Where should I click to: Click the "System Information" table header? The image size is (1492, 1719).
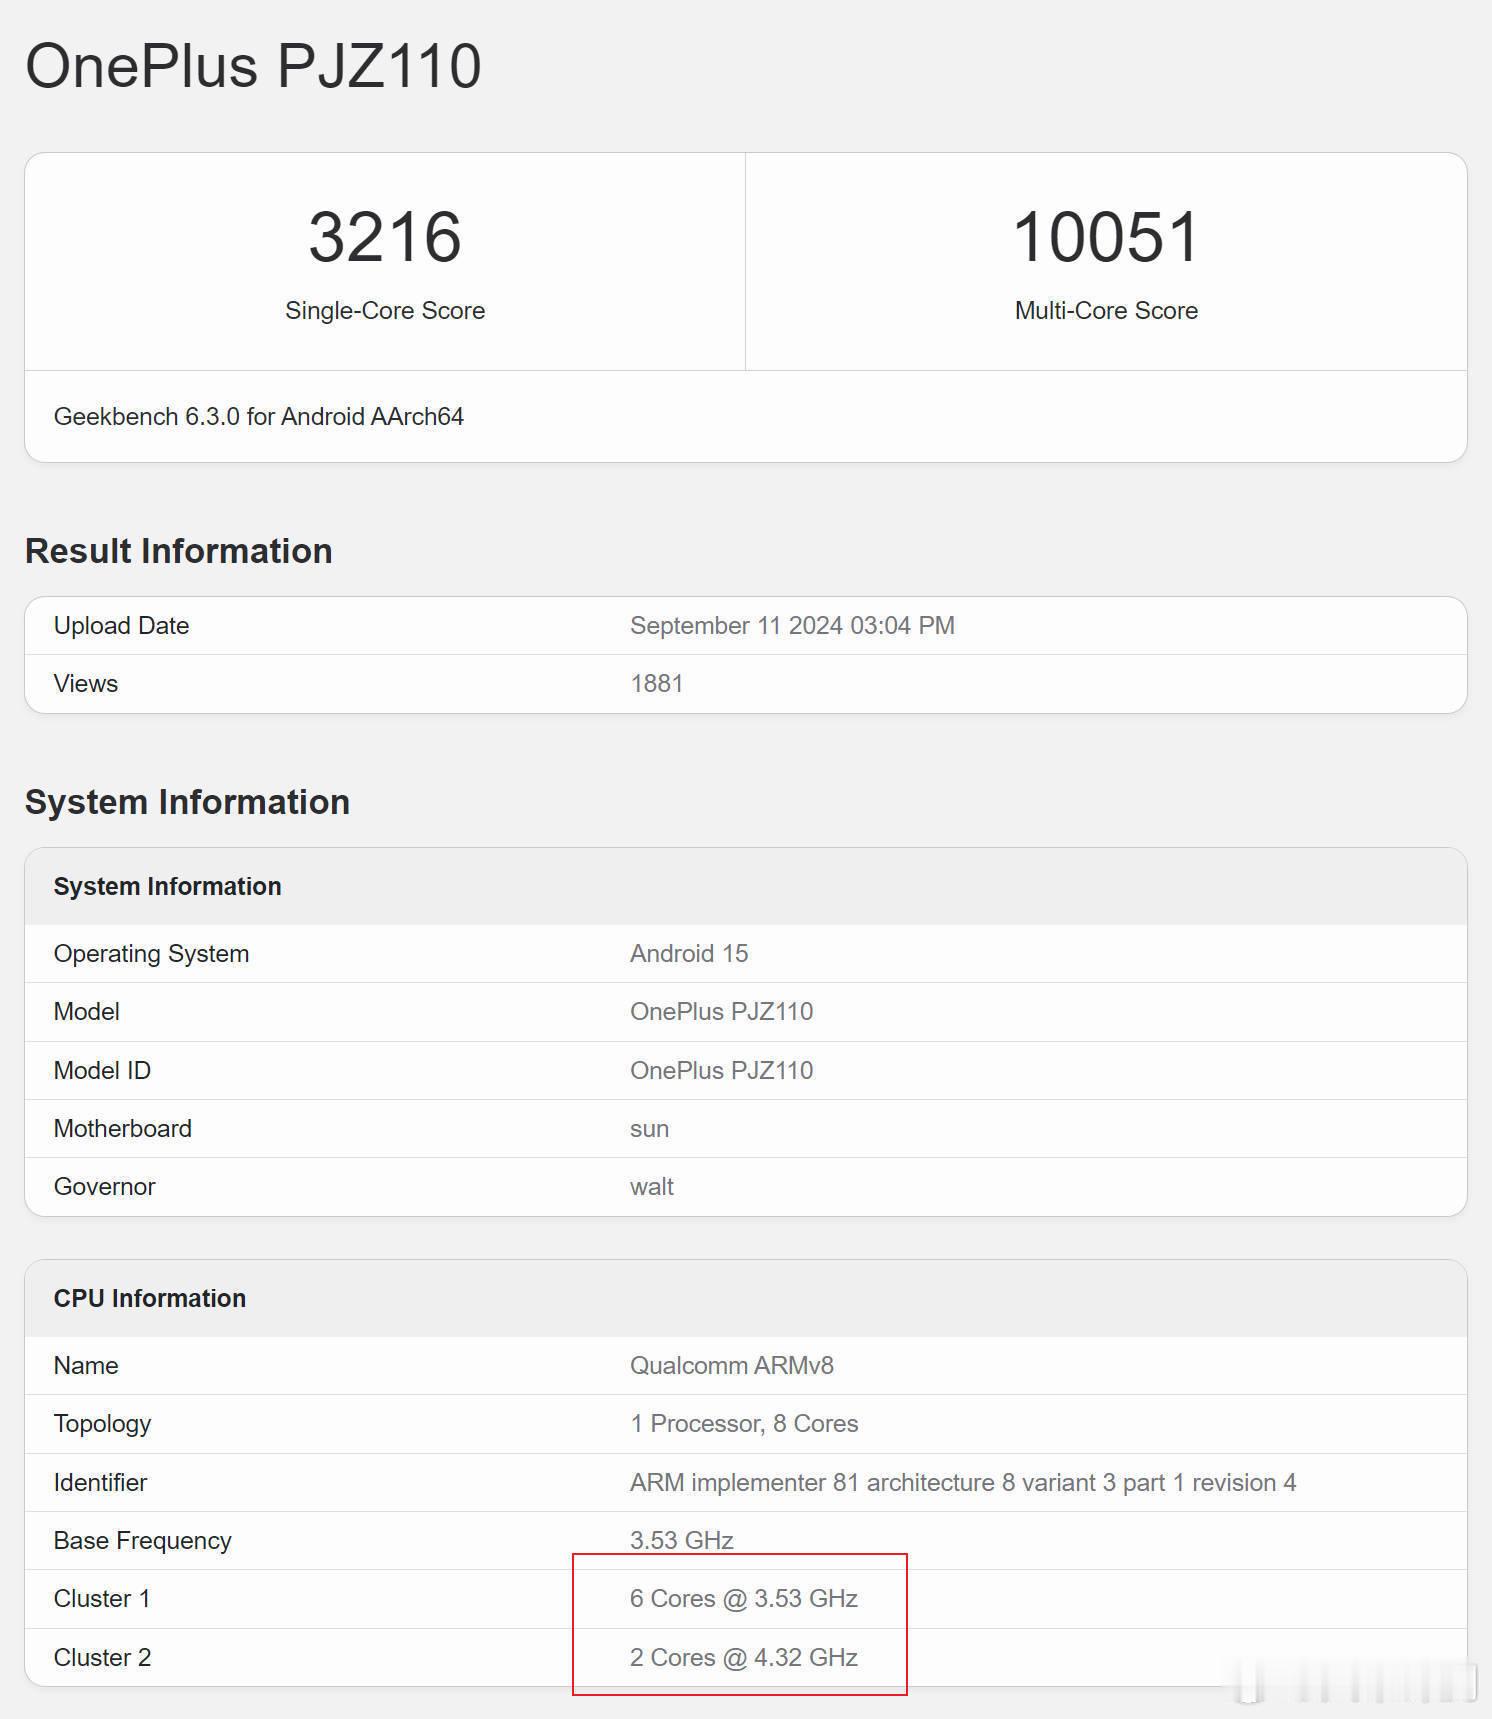click(168, 886)
